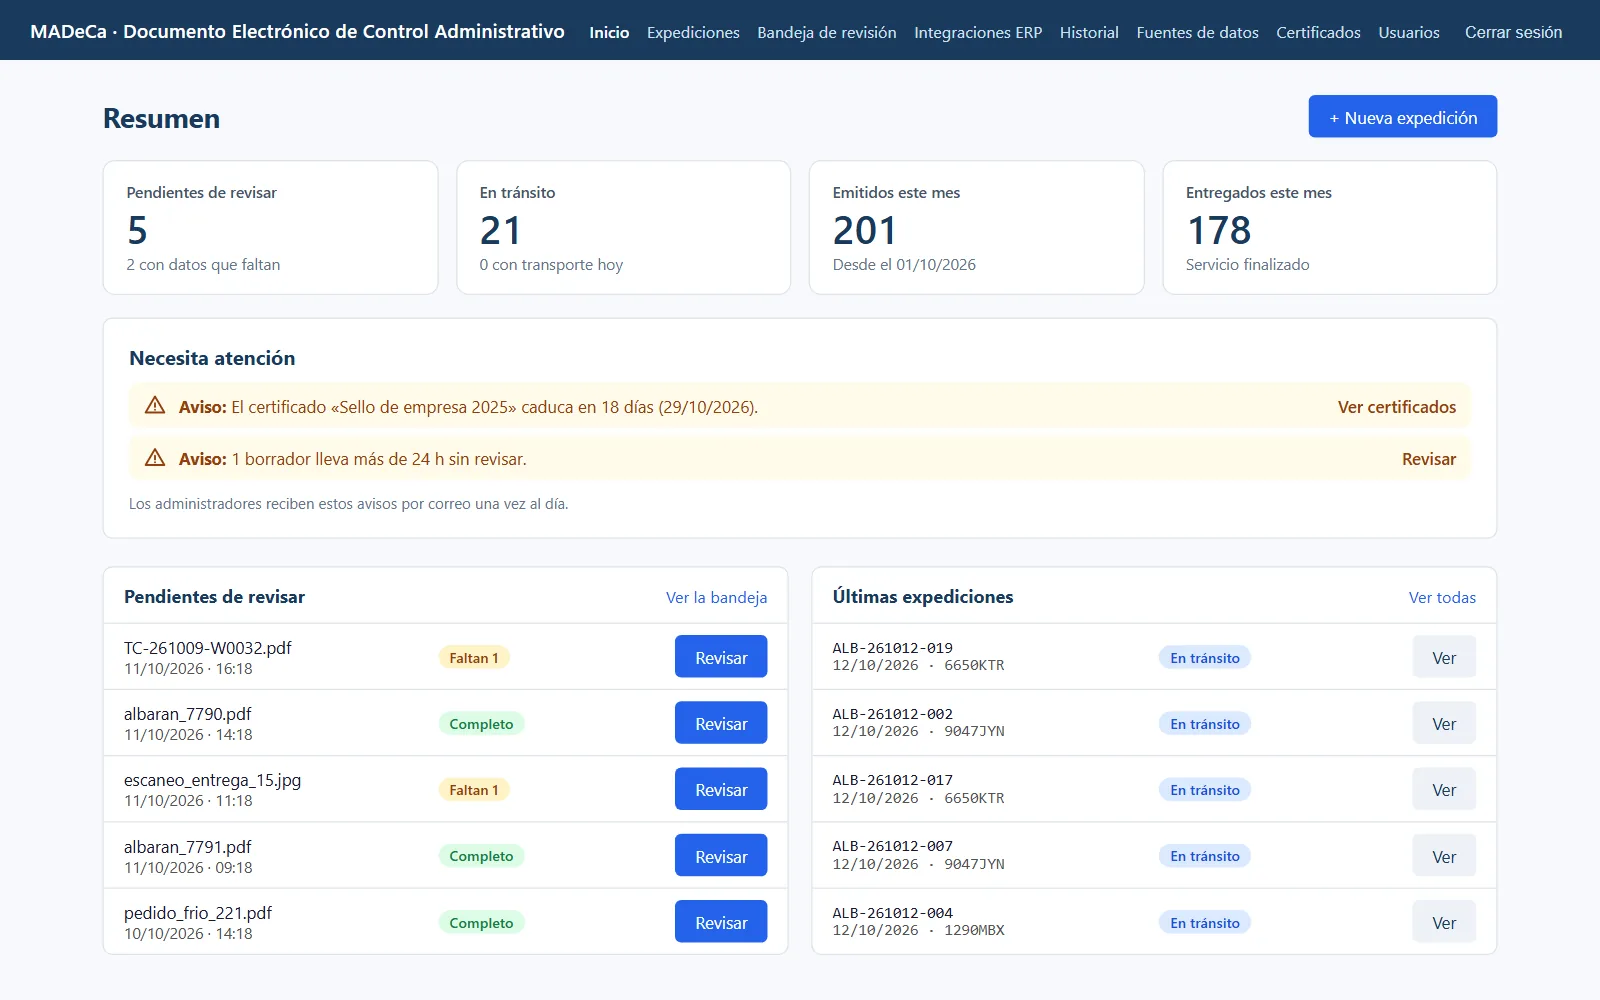Image resolution: width=1600 pixels, height=1000 pixels.
Task: View shipment ALB-261012-007
Action: pos(1444,856)
